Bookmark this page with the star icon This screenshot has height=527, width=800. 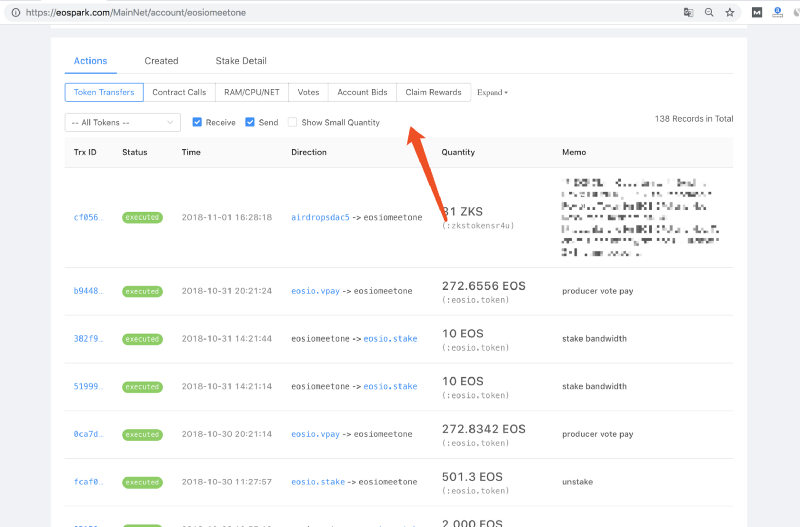coord(730,13)
